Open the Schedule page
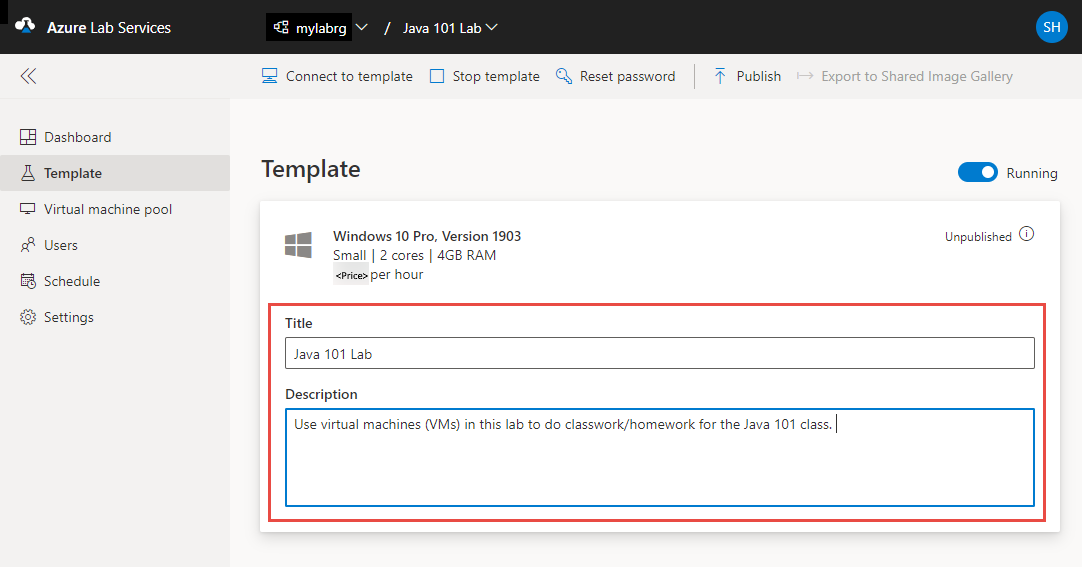Viewport: 1082px width, 567px height. point(72,281)
